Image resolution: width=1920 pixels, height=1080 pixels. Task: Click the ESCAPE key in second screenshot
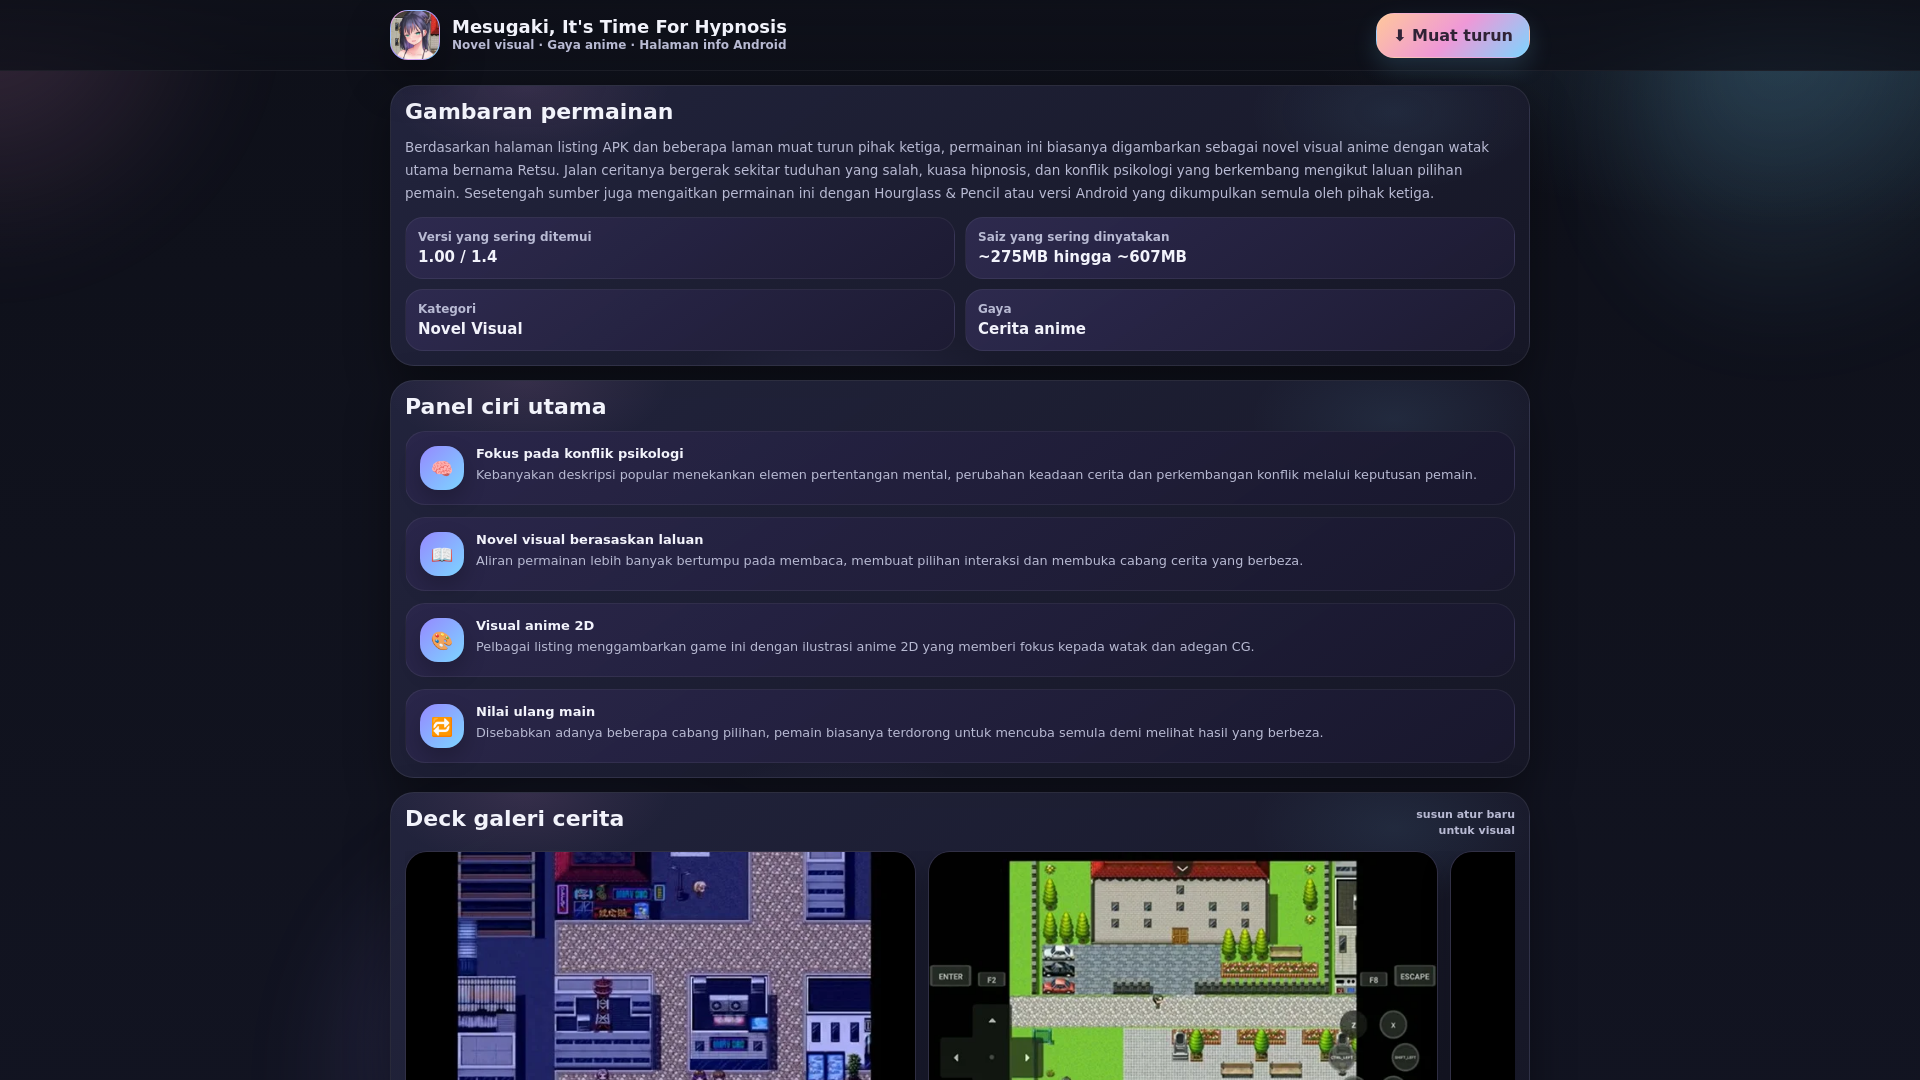tap(1414, 976)
